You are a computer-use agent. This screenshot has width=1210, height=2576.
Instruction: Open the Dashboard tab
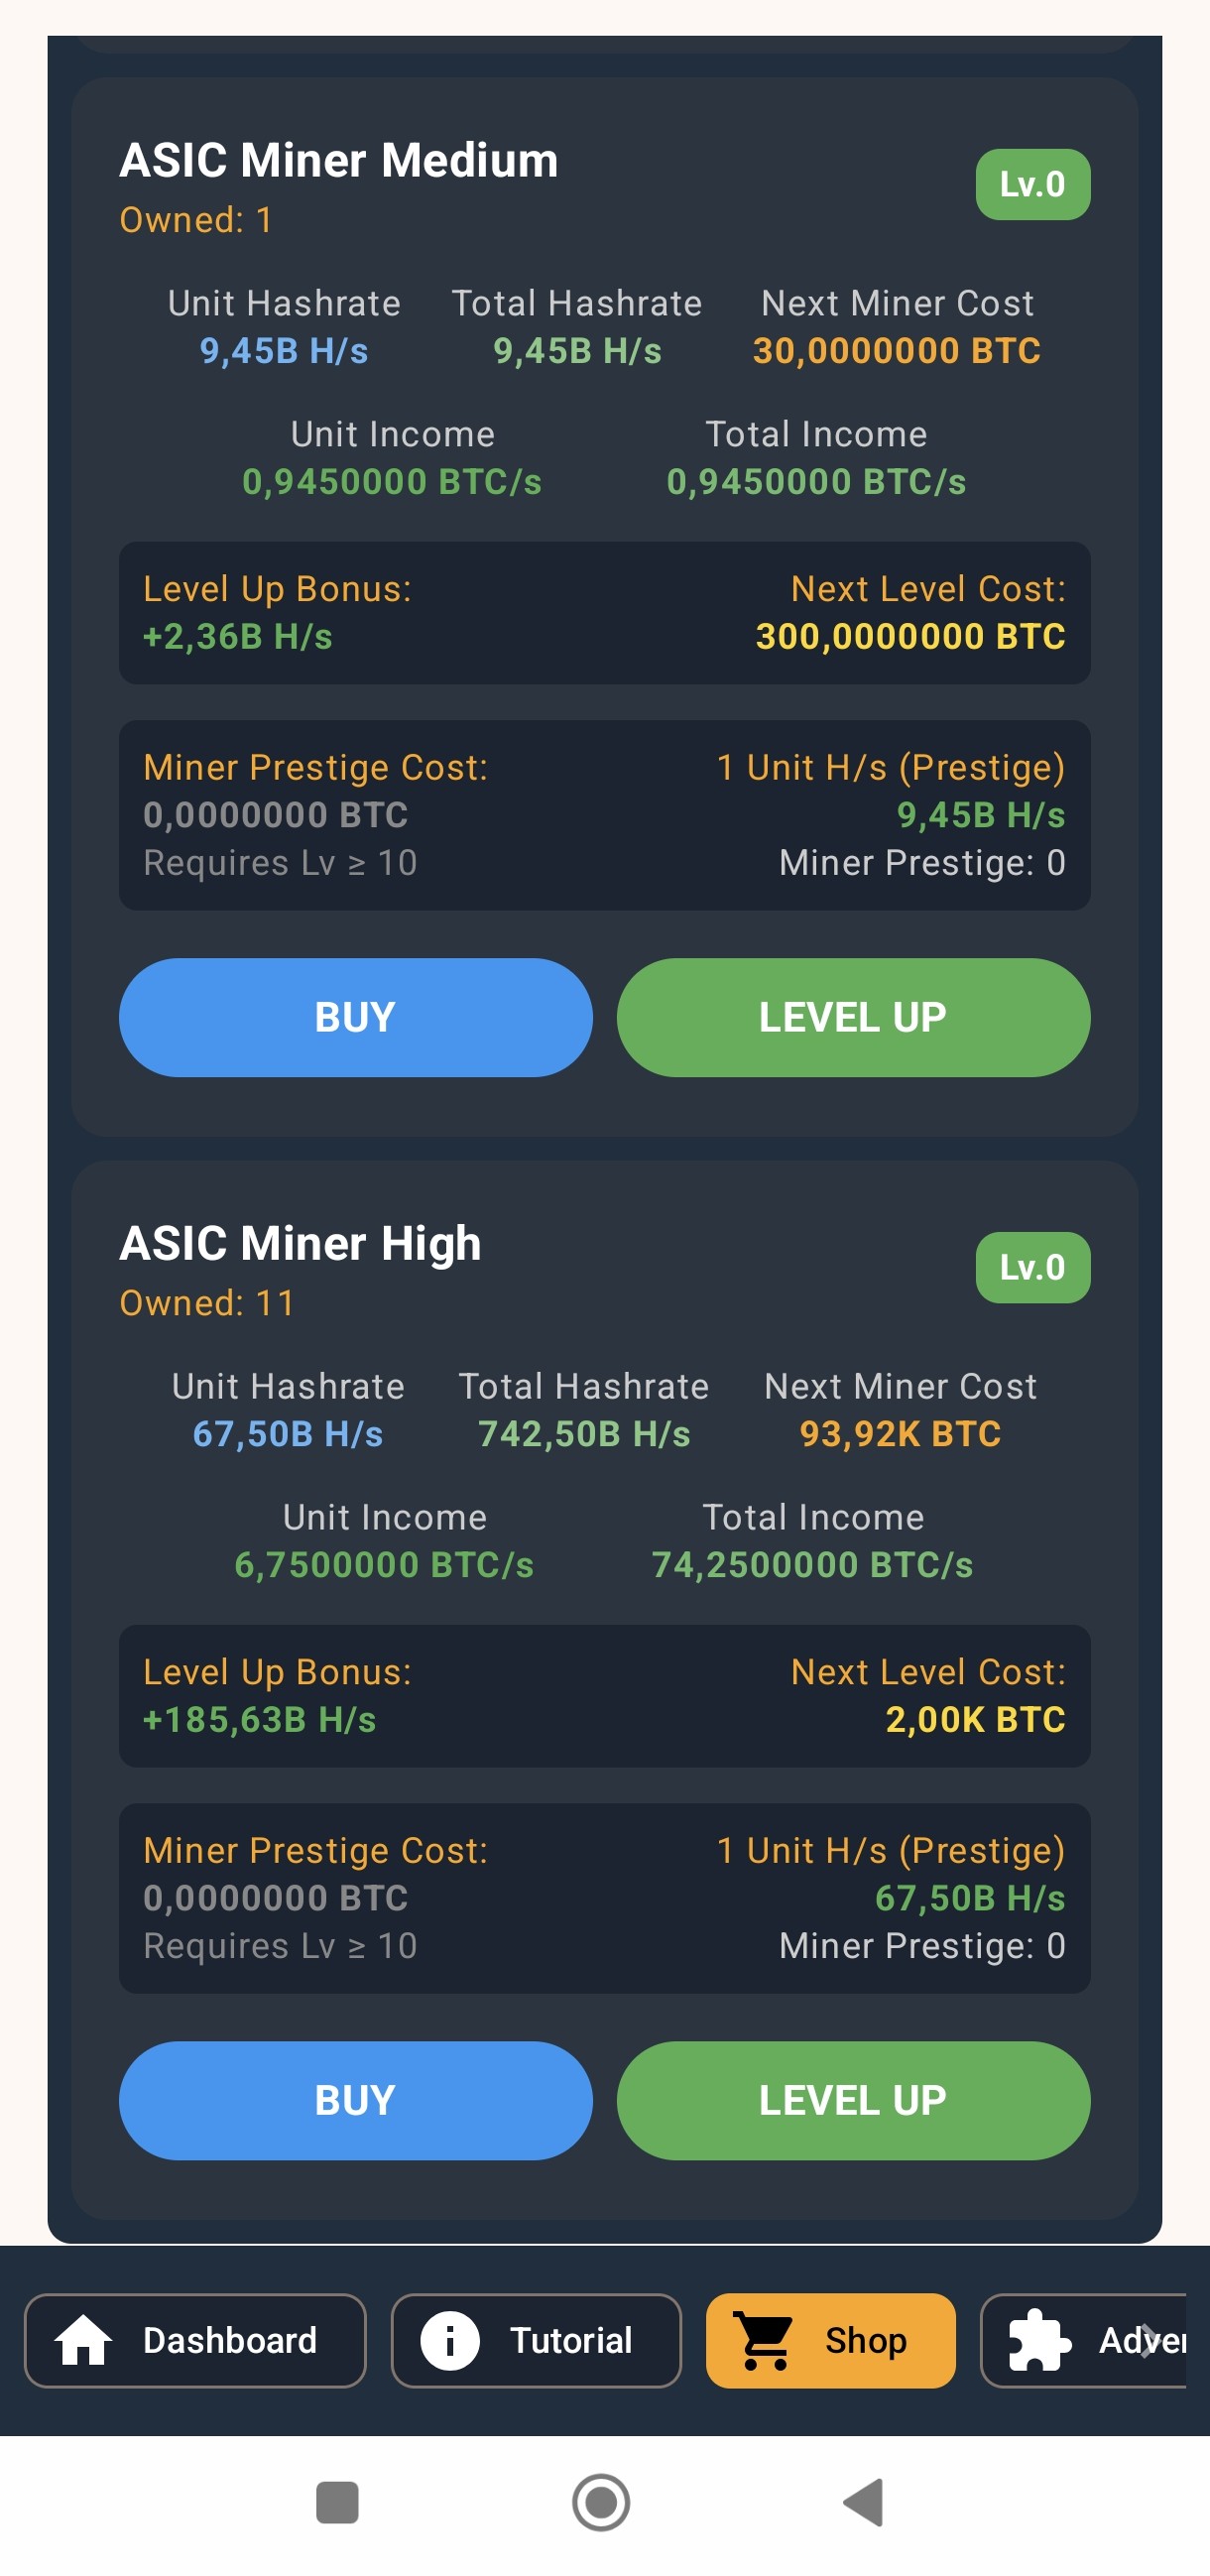coord(195,2340)
